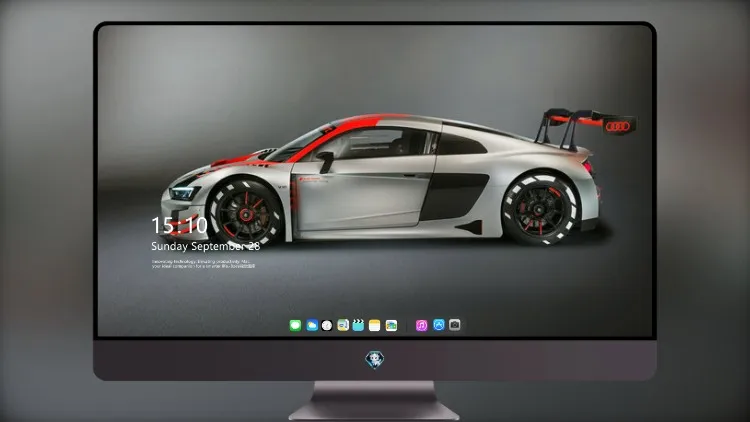Launch the teal clapperboard video app
Screen dimensions: 750x422
tap(358, 325)
